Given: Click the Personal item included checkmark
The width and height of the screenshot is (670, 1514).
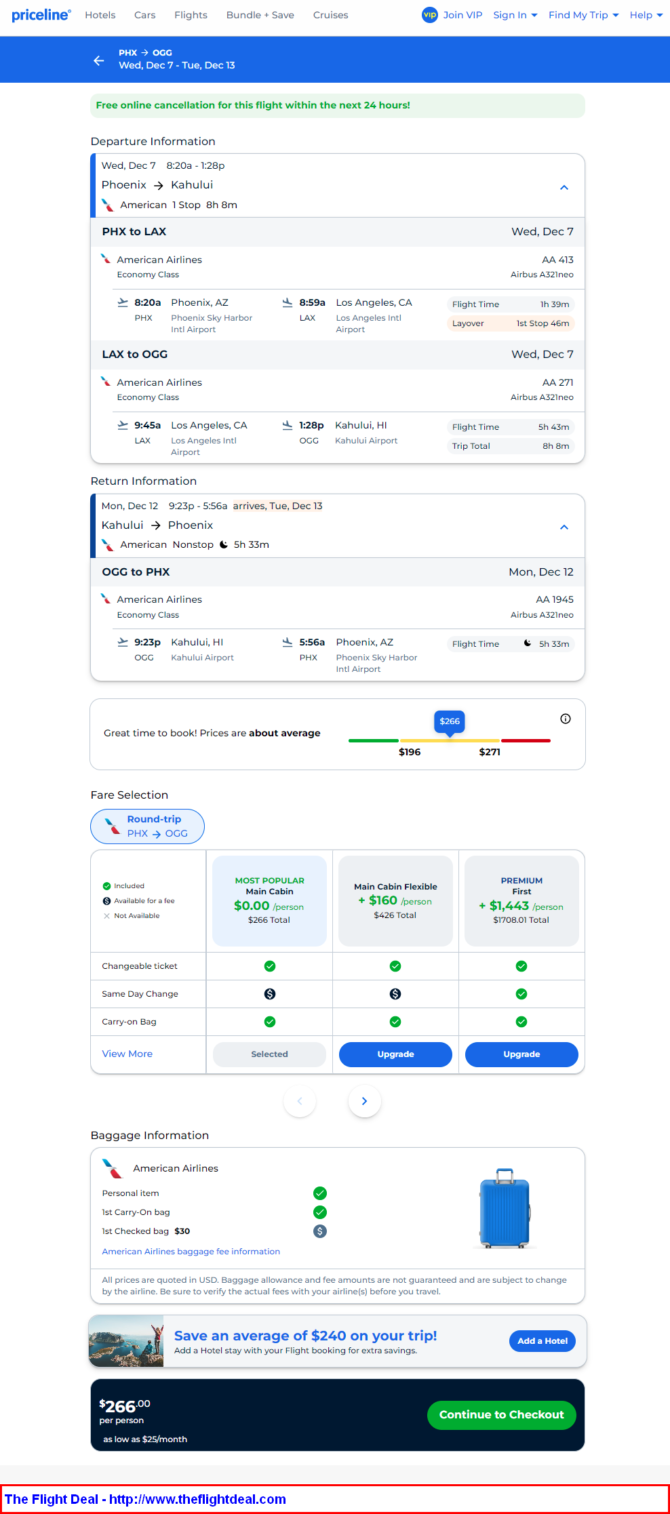Looking at the screenshot, I should click(x=320, y=1193).
